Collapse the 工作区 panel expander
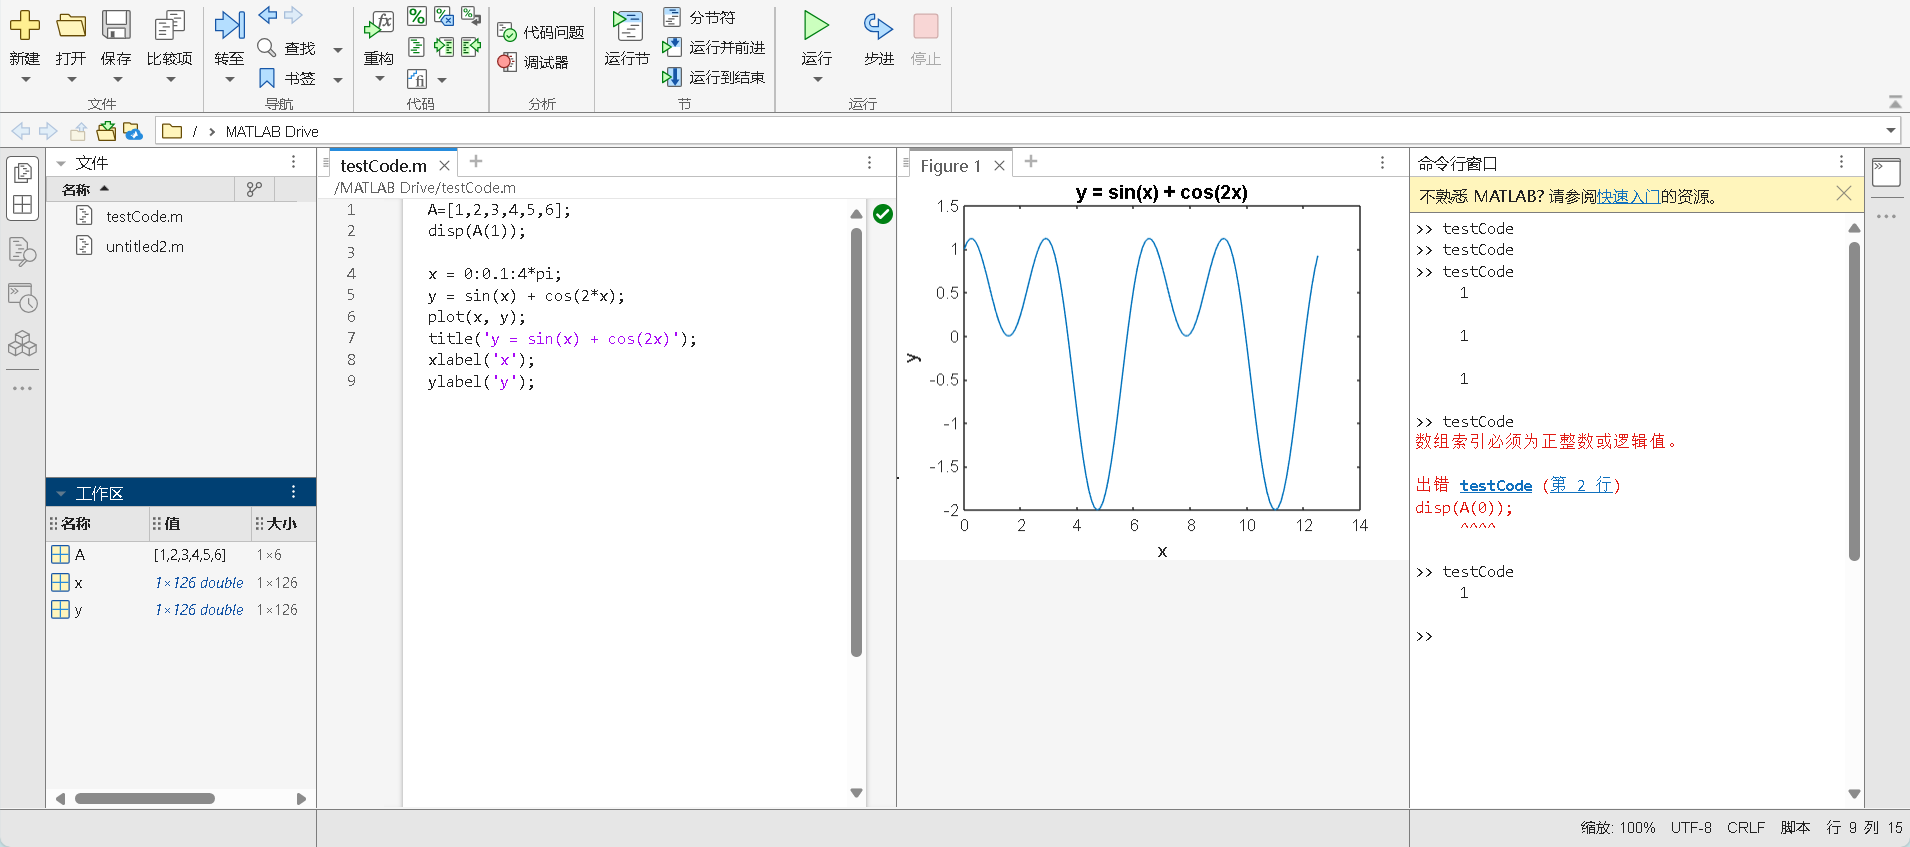1910x847 pixels. pyautogui.click(x=61, y=493)
